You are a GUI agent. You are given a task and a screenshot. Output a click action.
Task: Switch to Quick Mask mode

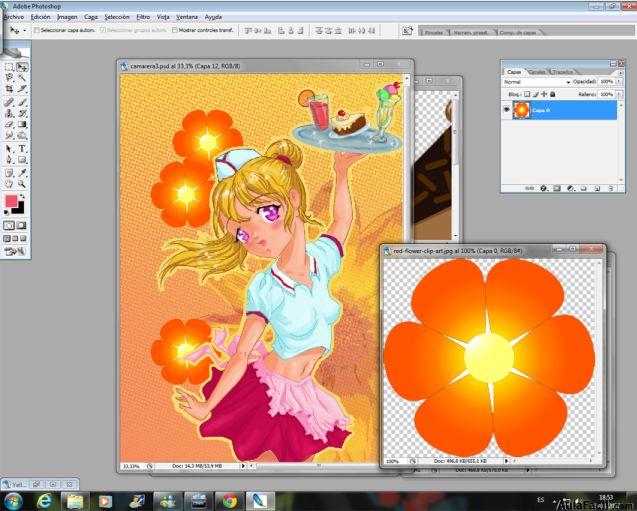point(22,225)
